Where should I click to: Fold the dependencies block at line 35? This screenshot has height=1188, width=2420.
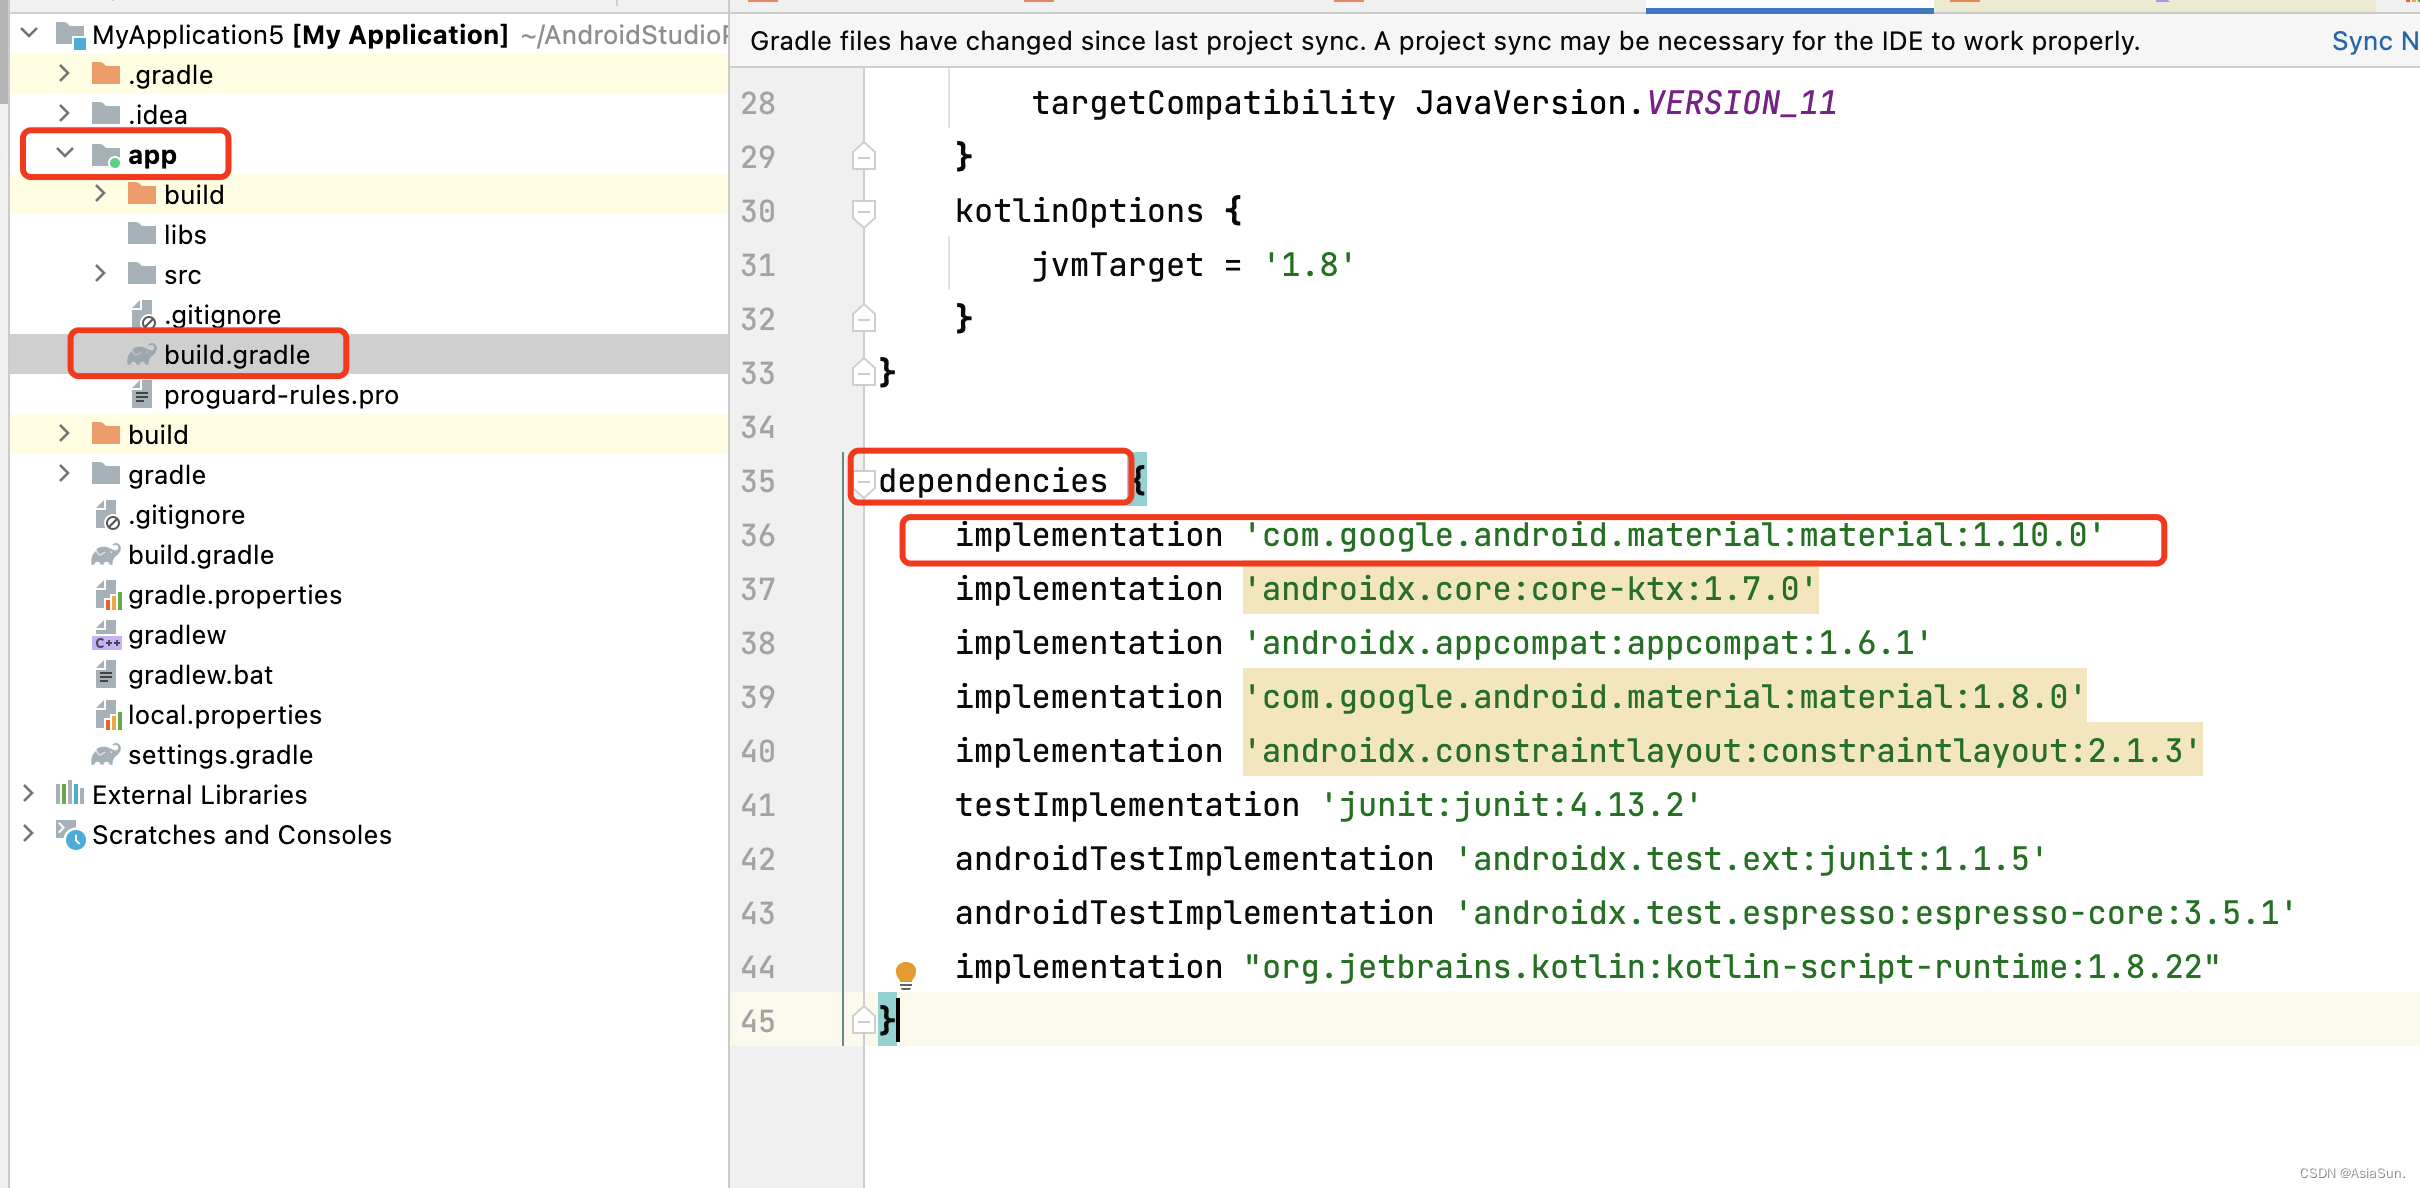864,481
